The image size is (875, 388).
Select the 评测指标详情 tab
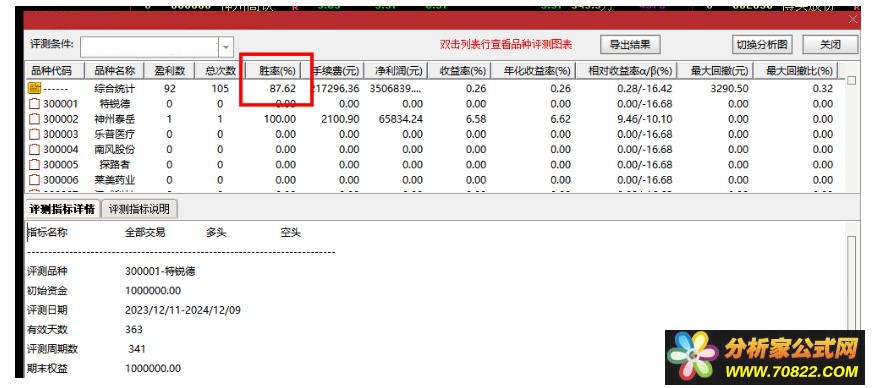pos(62,209)
